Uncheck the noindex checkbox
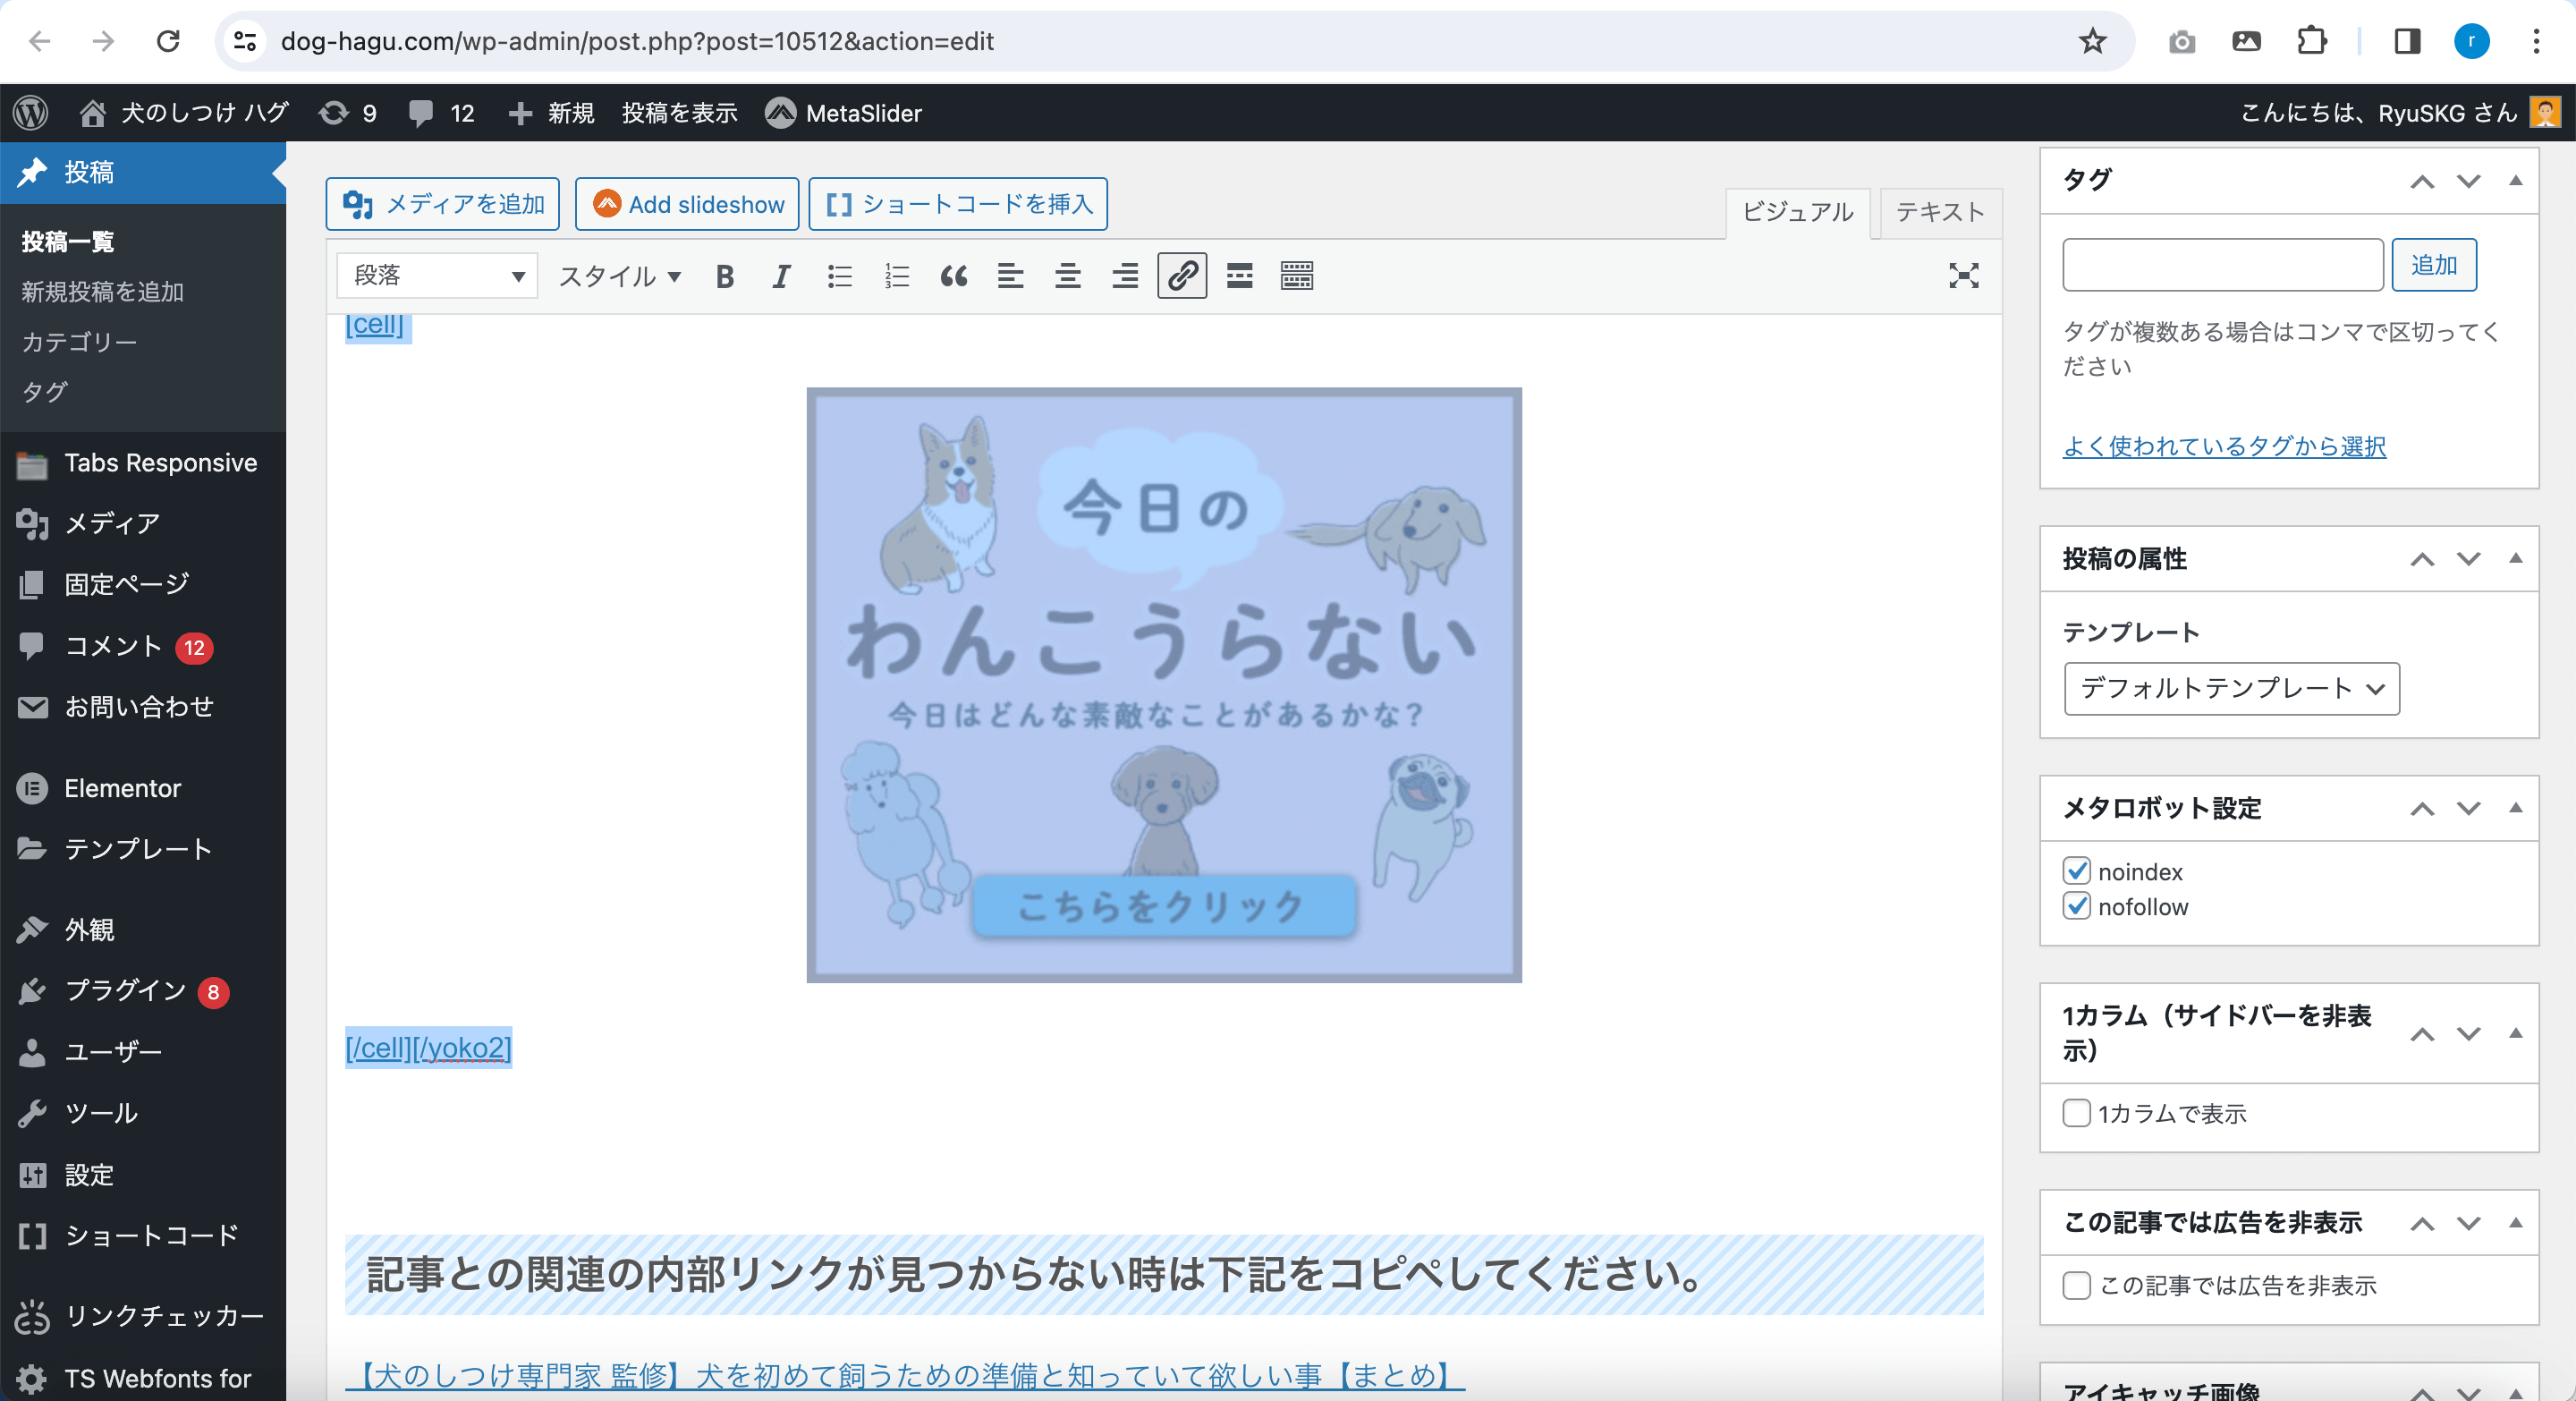The image size is (2576, 1401). click(2076, 870)
